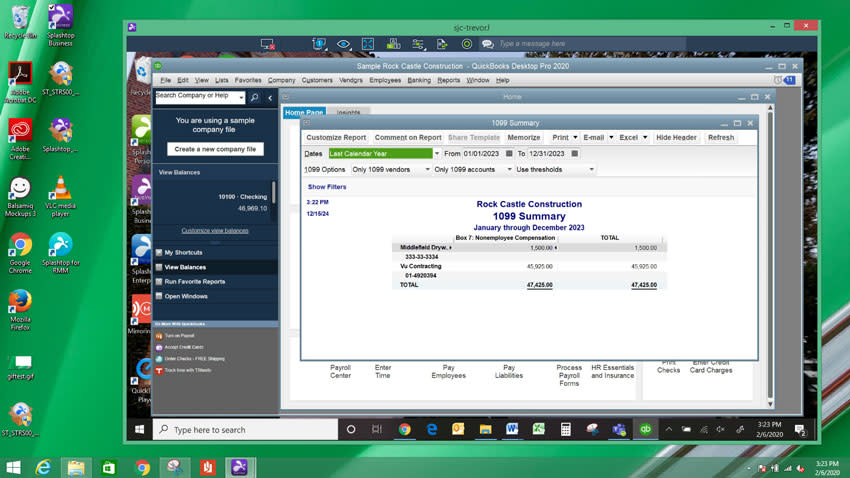Screen dimensions: 850x478
Task: Click the Home window vertical scrollbar
Action: (x=770, y=255)
